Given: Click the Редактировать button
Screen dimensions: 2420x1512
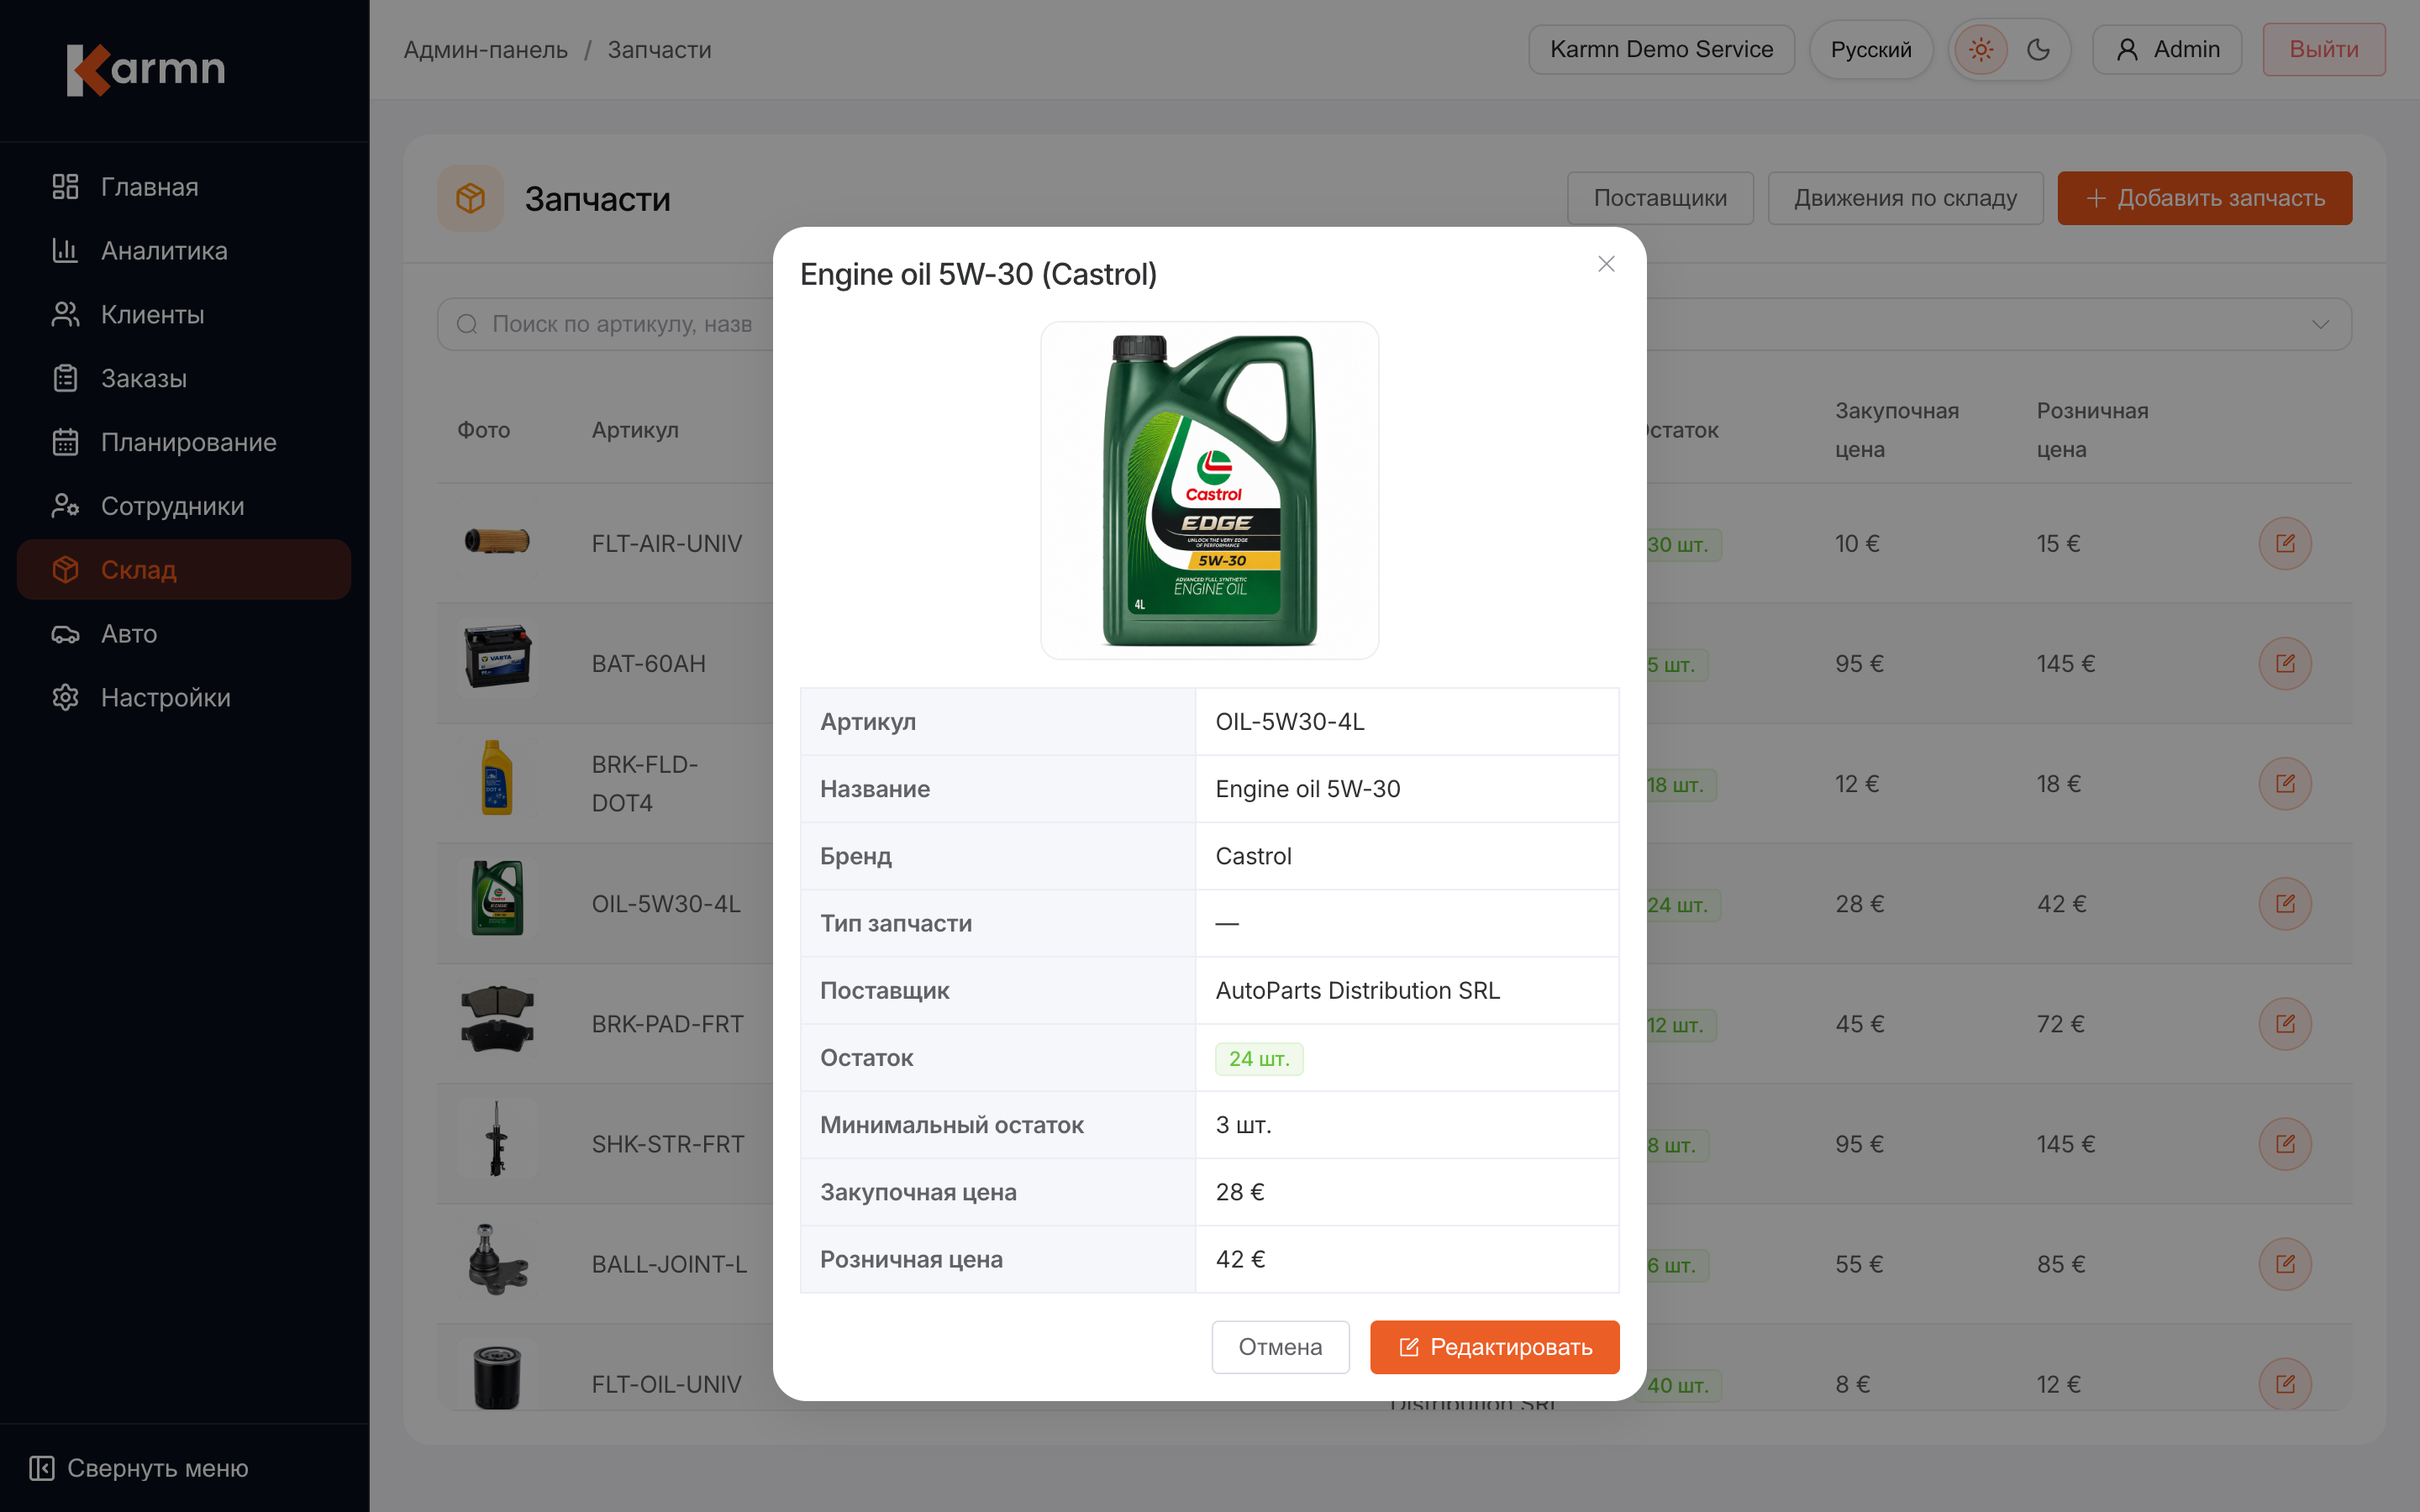Looking at the screenshot, I should click(x=1495, y=1347).
